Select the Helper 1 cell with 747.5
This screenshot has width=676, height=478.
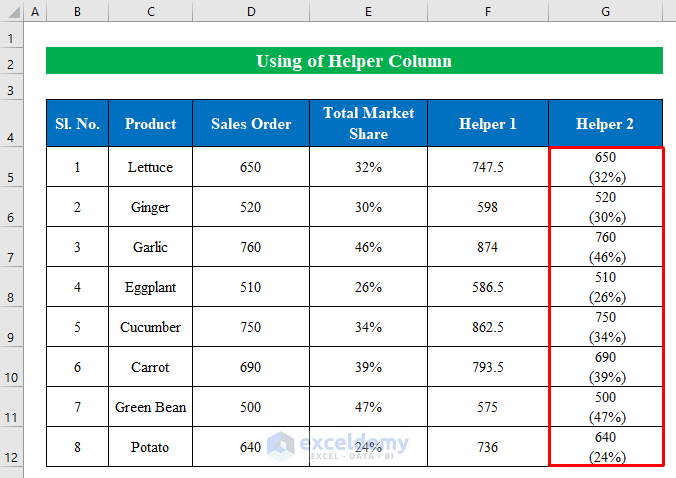click(488, 167)
